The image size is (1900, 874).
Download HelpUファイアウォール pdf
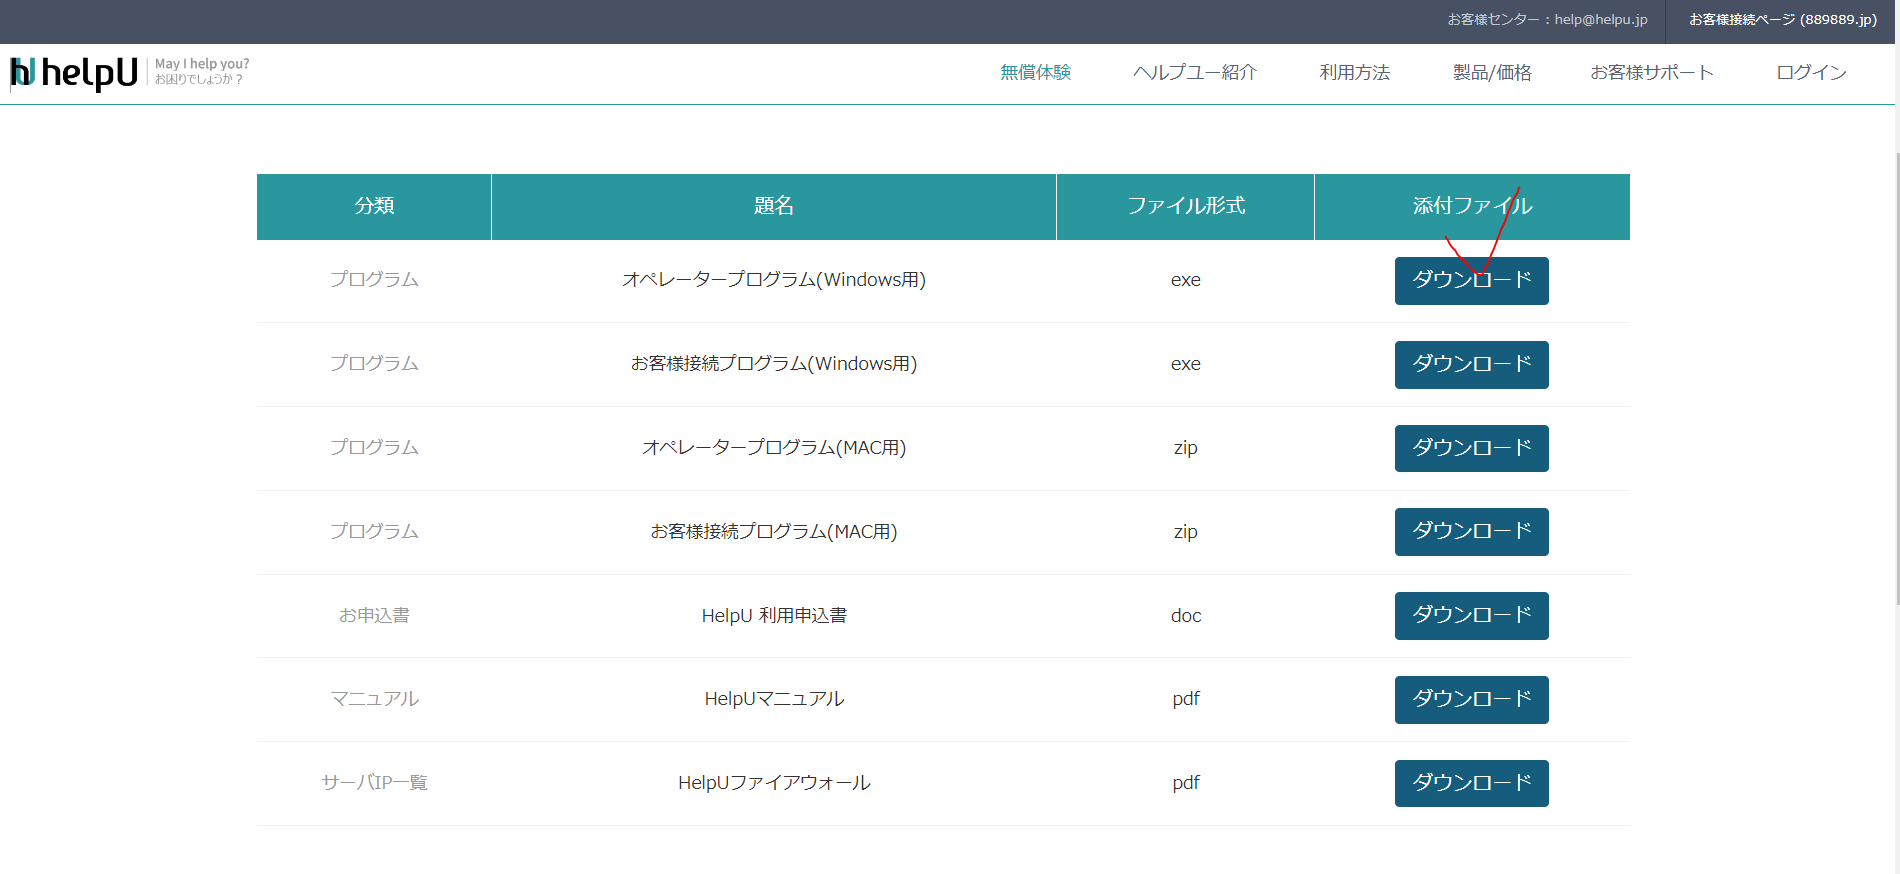click(x=1471, y=783)
